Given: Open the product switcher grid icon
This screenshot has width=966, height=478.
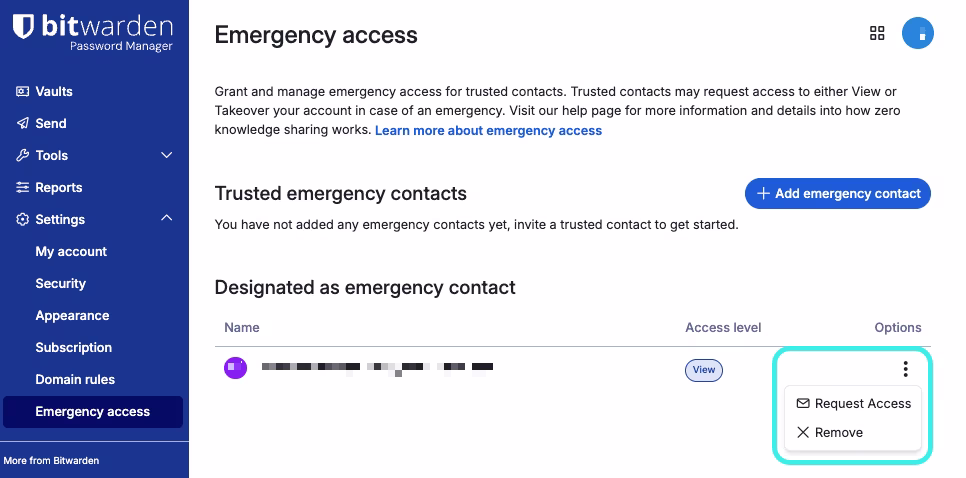Looking at the screenshot, I should pos(877,33).
